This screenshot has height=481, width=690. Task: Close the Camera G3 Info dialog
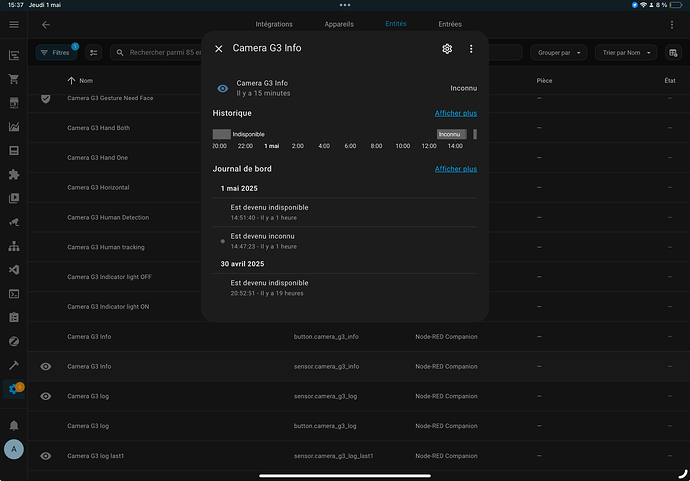[x=219, y=48]
